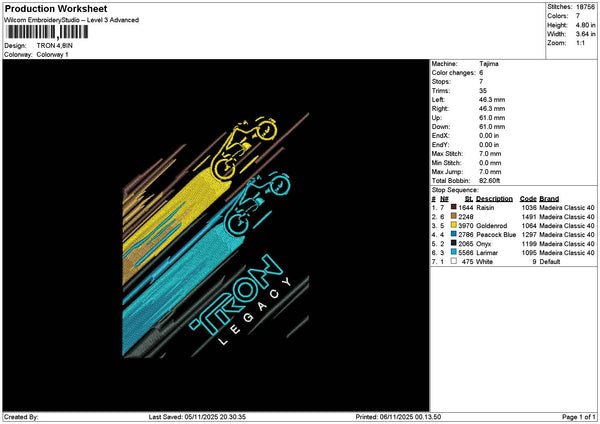The width and height of the screenshot is (600, 424).
Task: Pick the Peacock Blue color swatch
Action: [x=453, y=234]
